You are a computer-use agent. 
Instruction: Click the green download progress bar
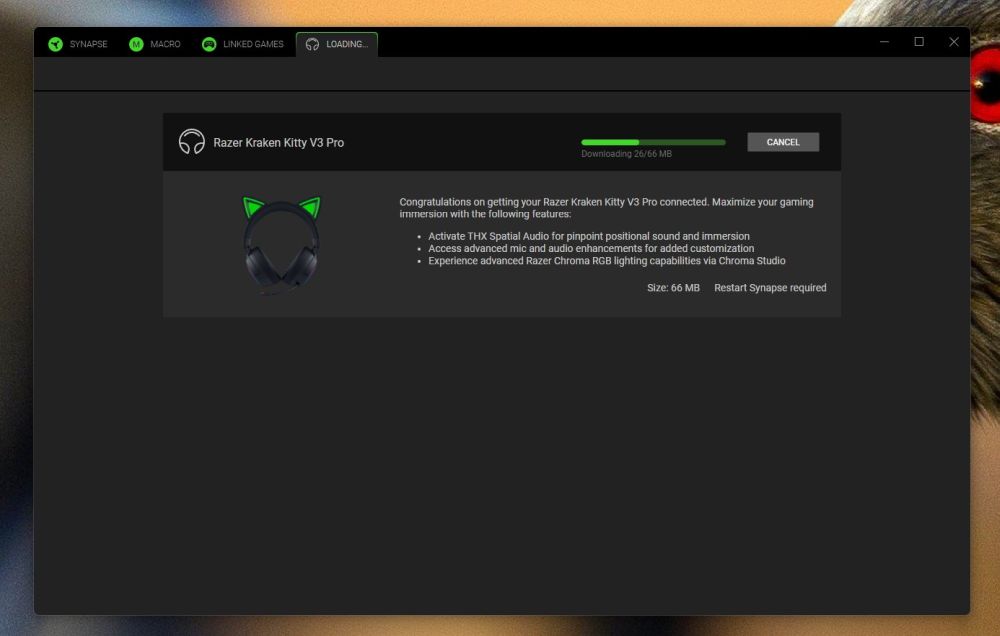[653, 142]
